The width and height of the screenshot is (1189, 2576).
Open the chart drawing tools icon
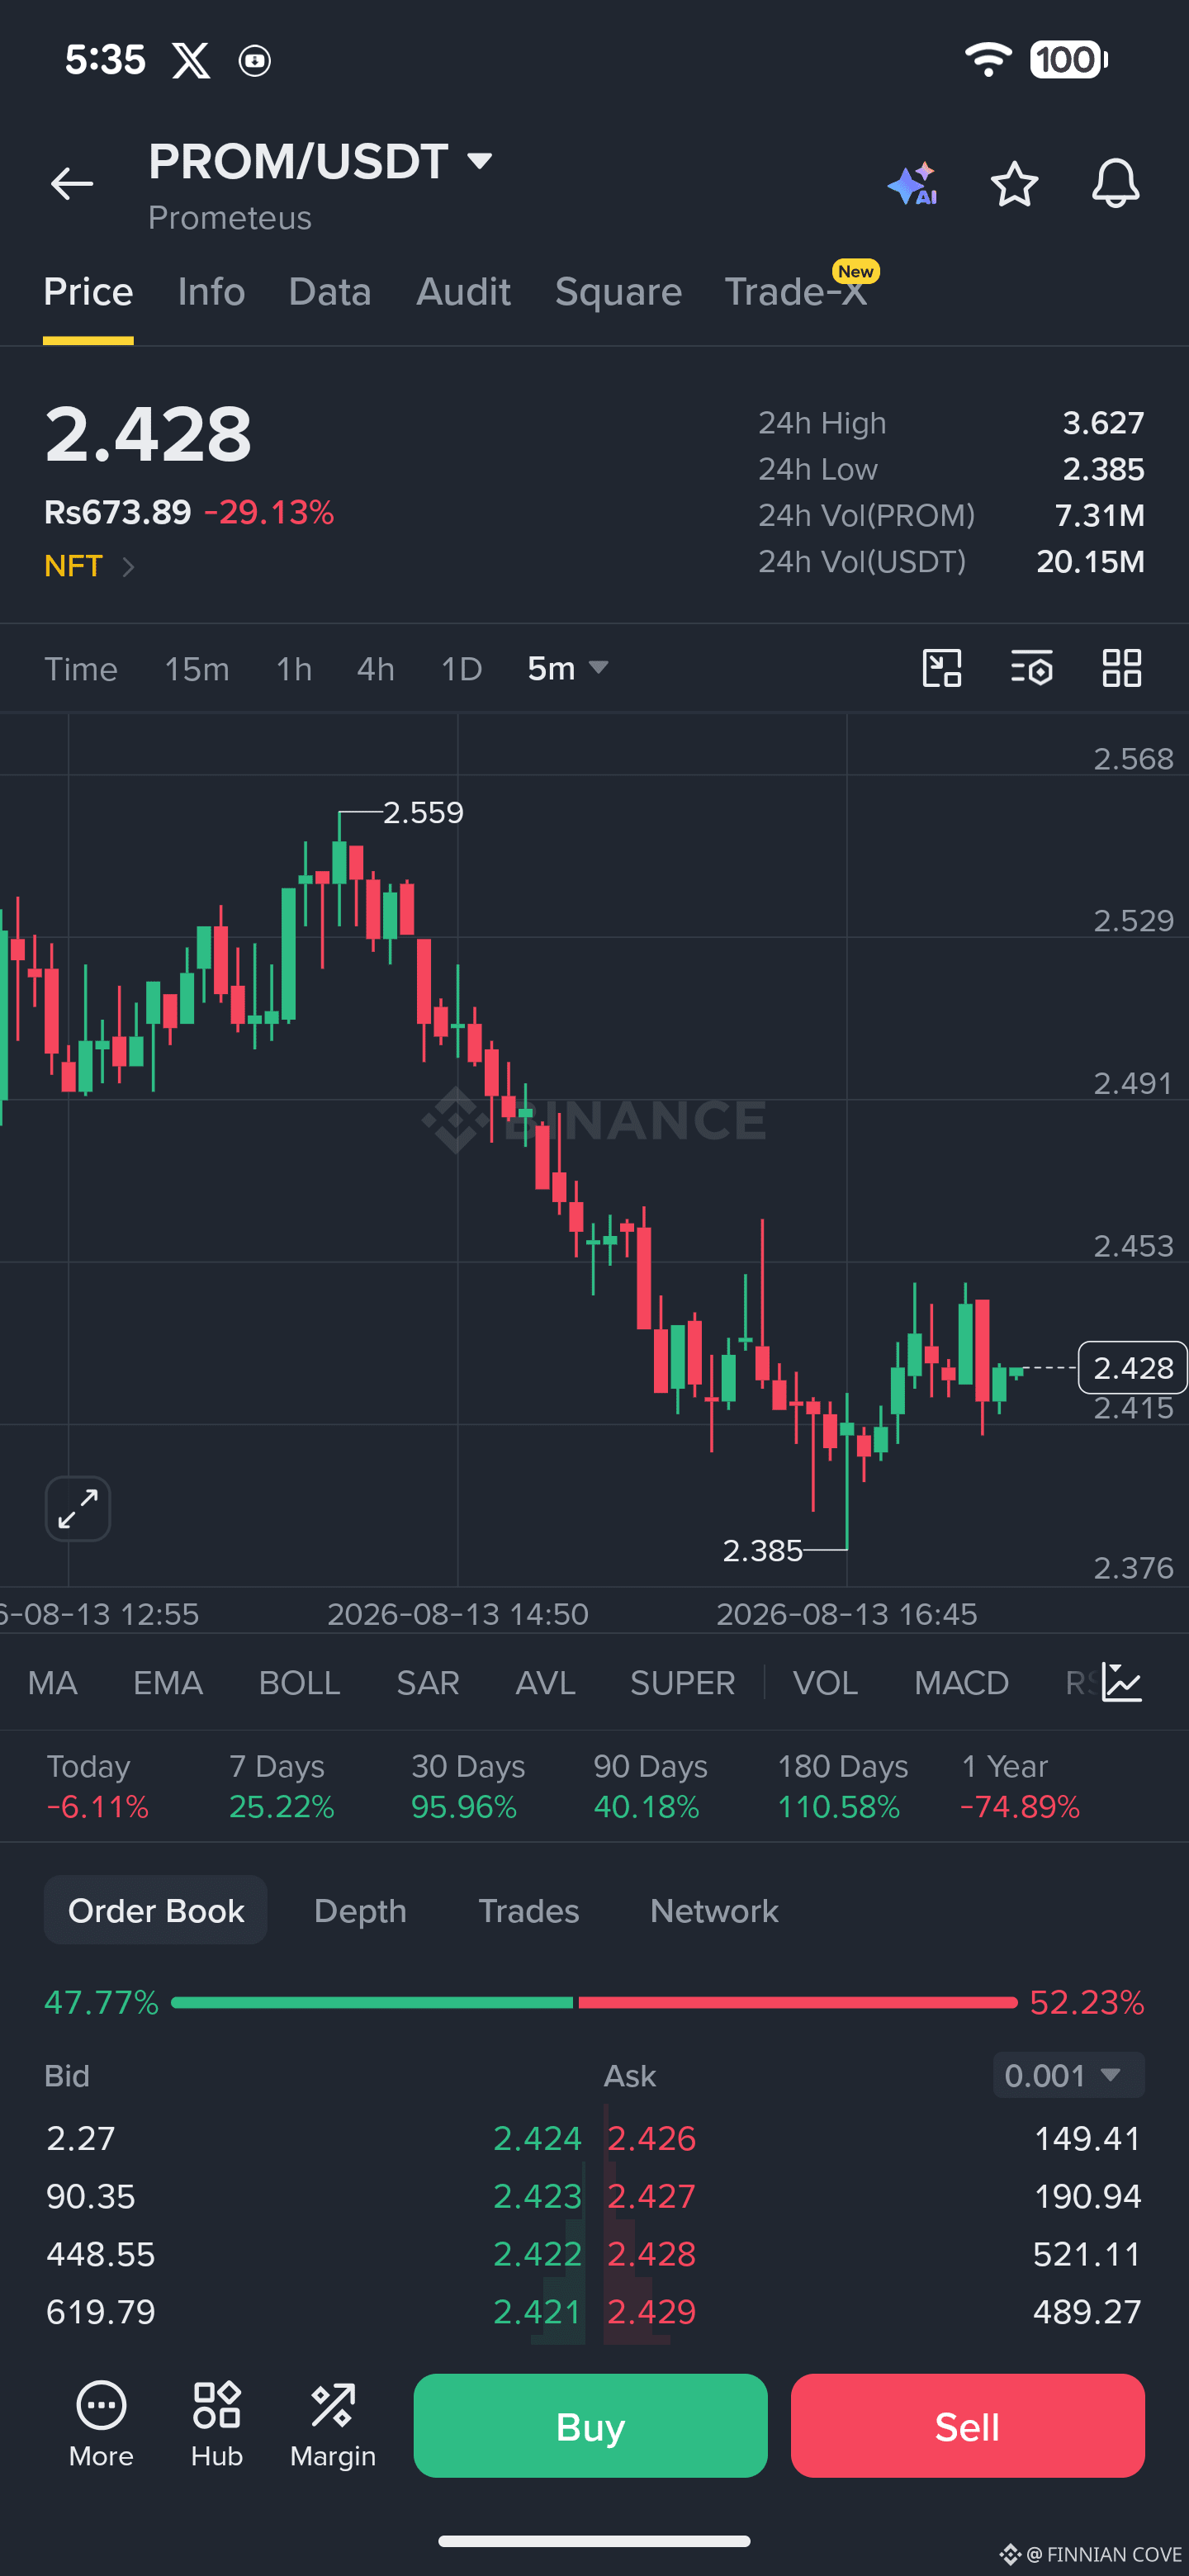coord(942,668)
